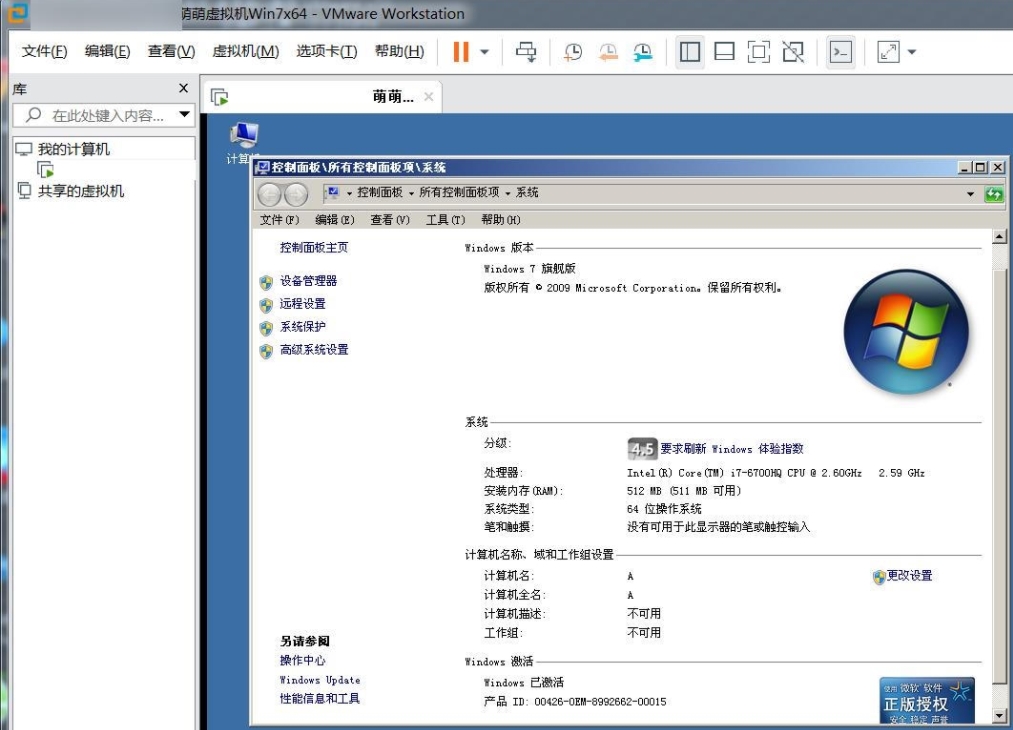Open the VMware 帮助(H) menu

coord(399,51)
